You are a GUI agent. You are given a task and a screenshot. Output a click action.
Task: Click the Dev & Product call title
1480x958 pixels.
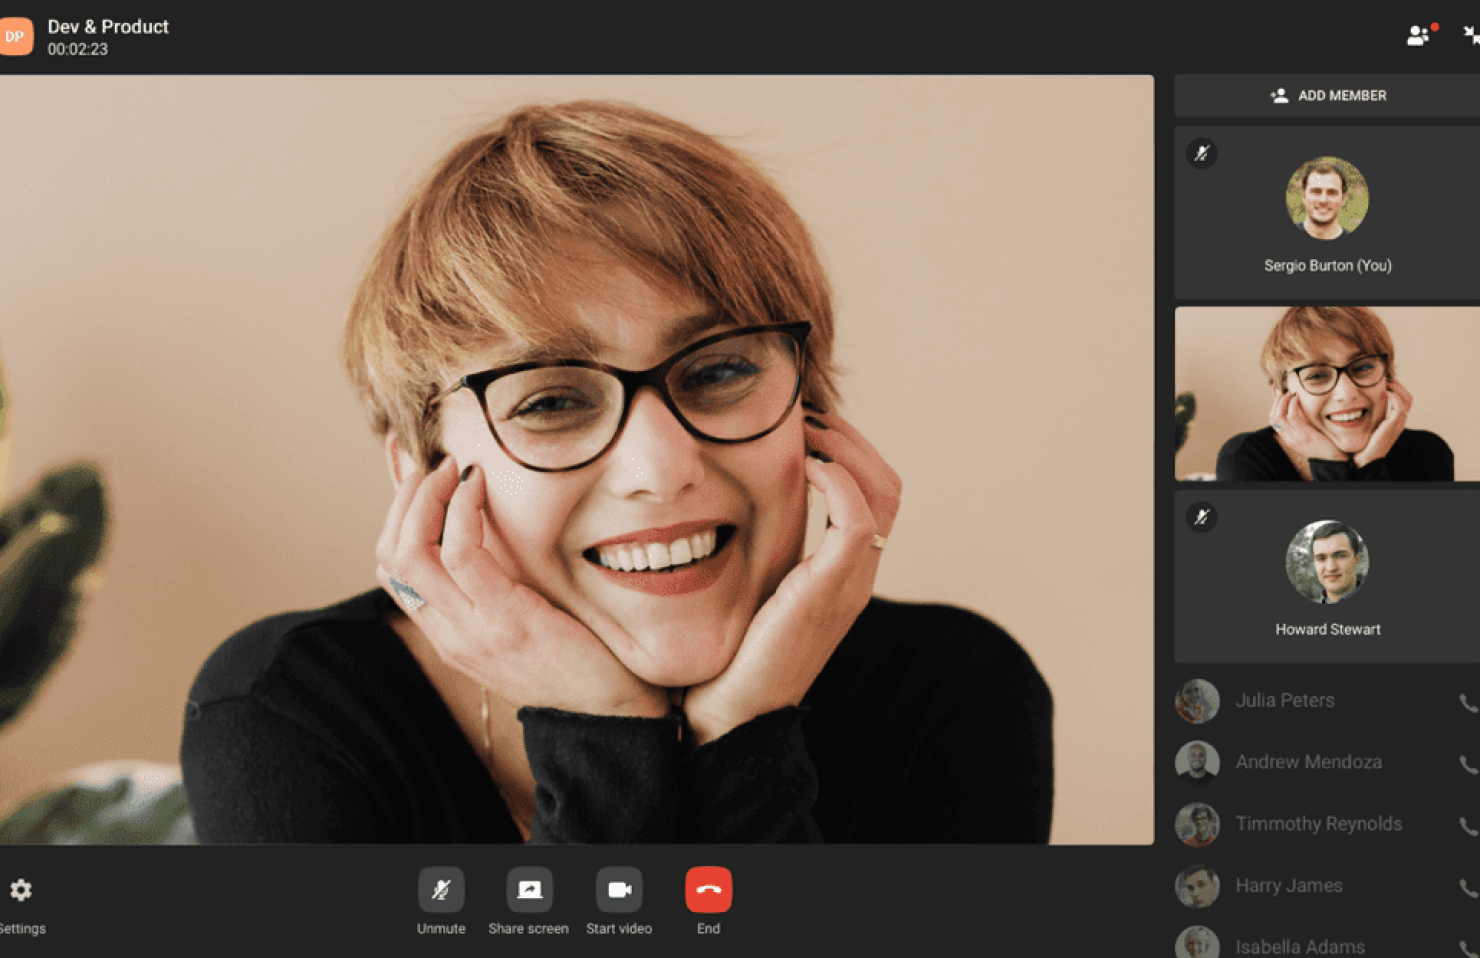click(108, 27)
